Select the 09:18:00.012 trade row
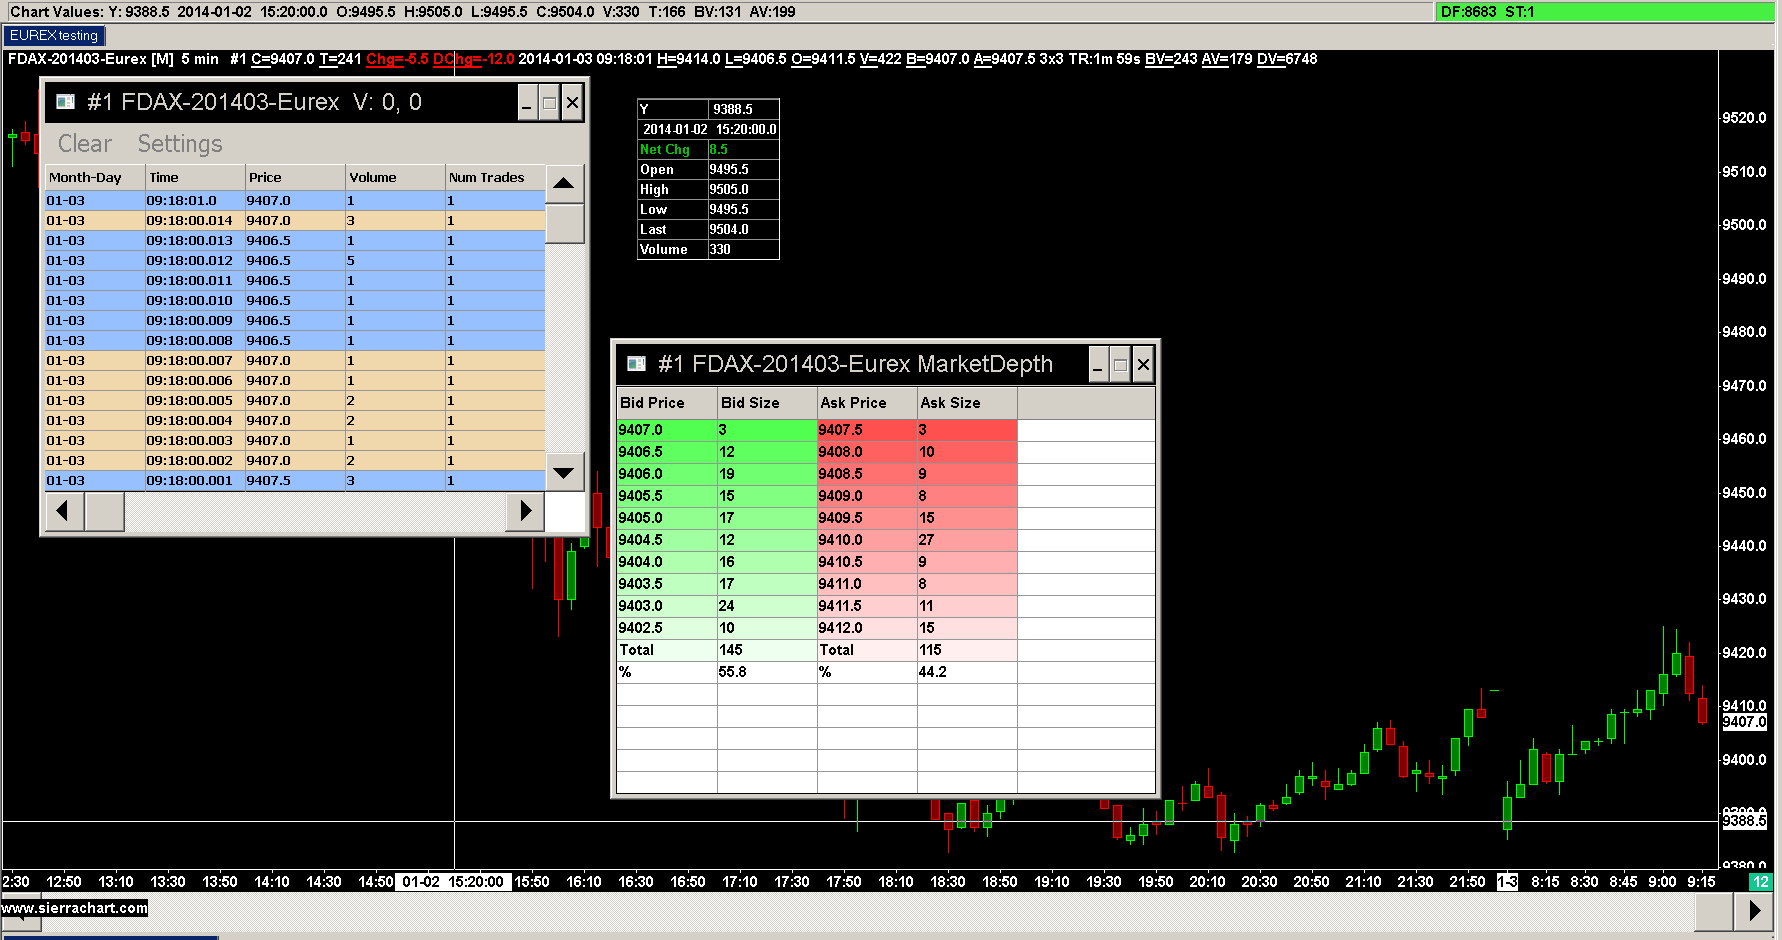The width and height of the screenshot is (1782, 940). click(x=295, y=261)
